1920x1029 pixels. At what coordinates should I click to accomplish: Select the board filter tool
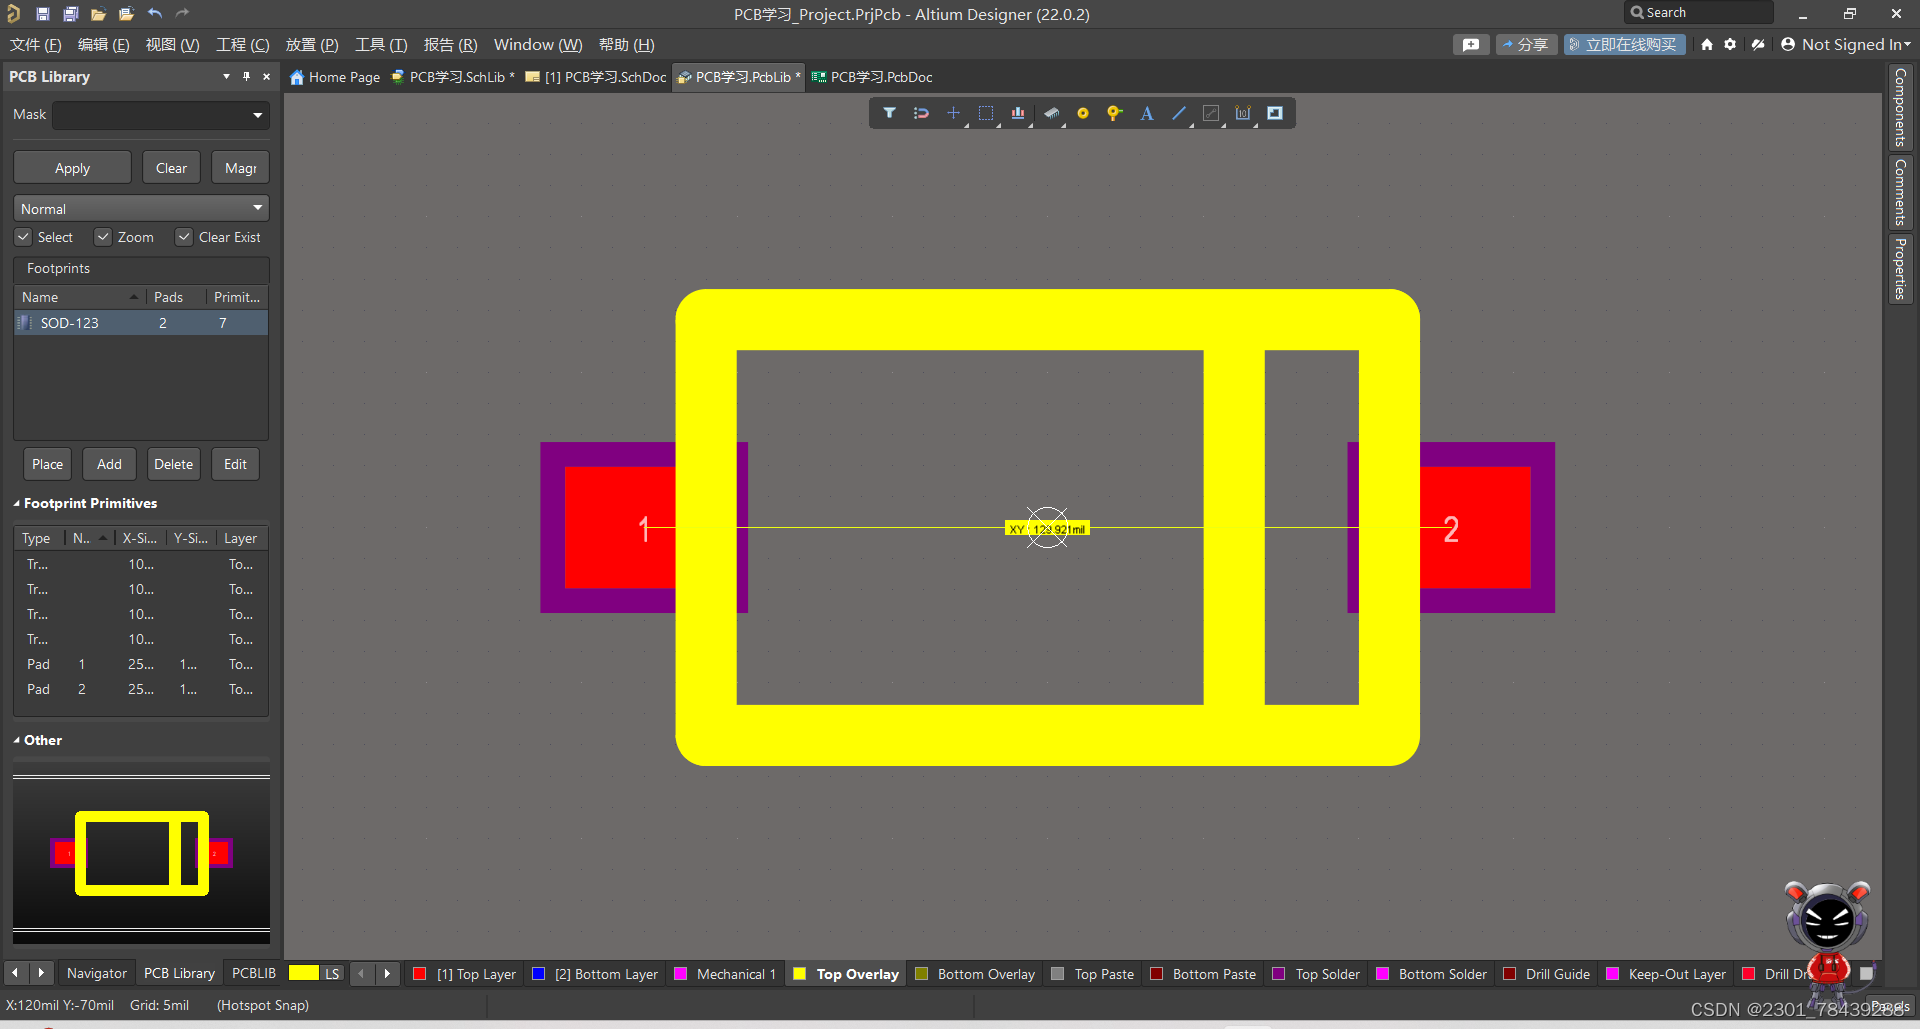pos(890,113)
